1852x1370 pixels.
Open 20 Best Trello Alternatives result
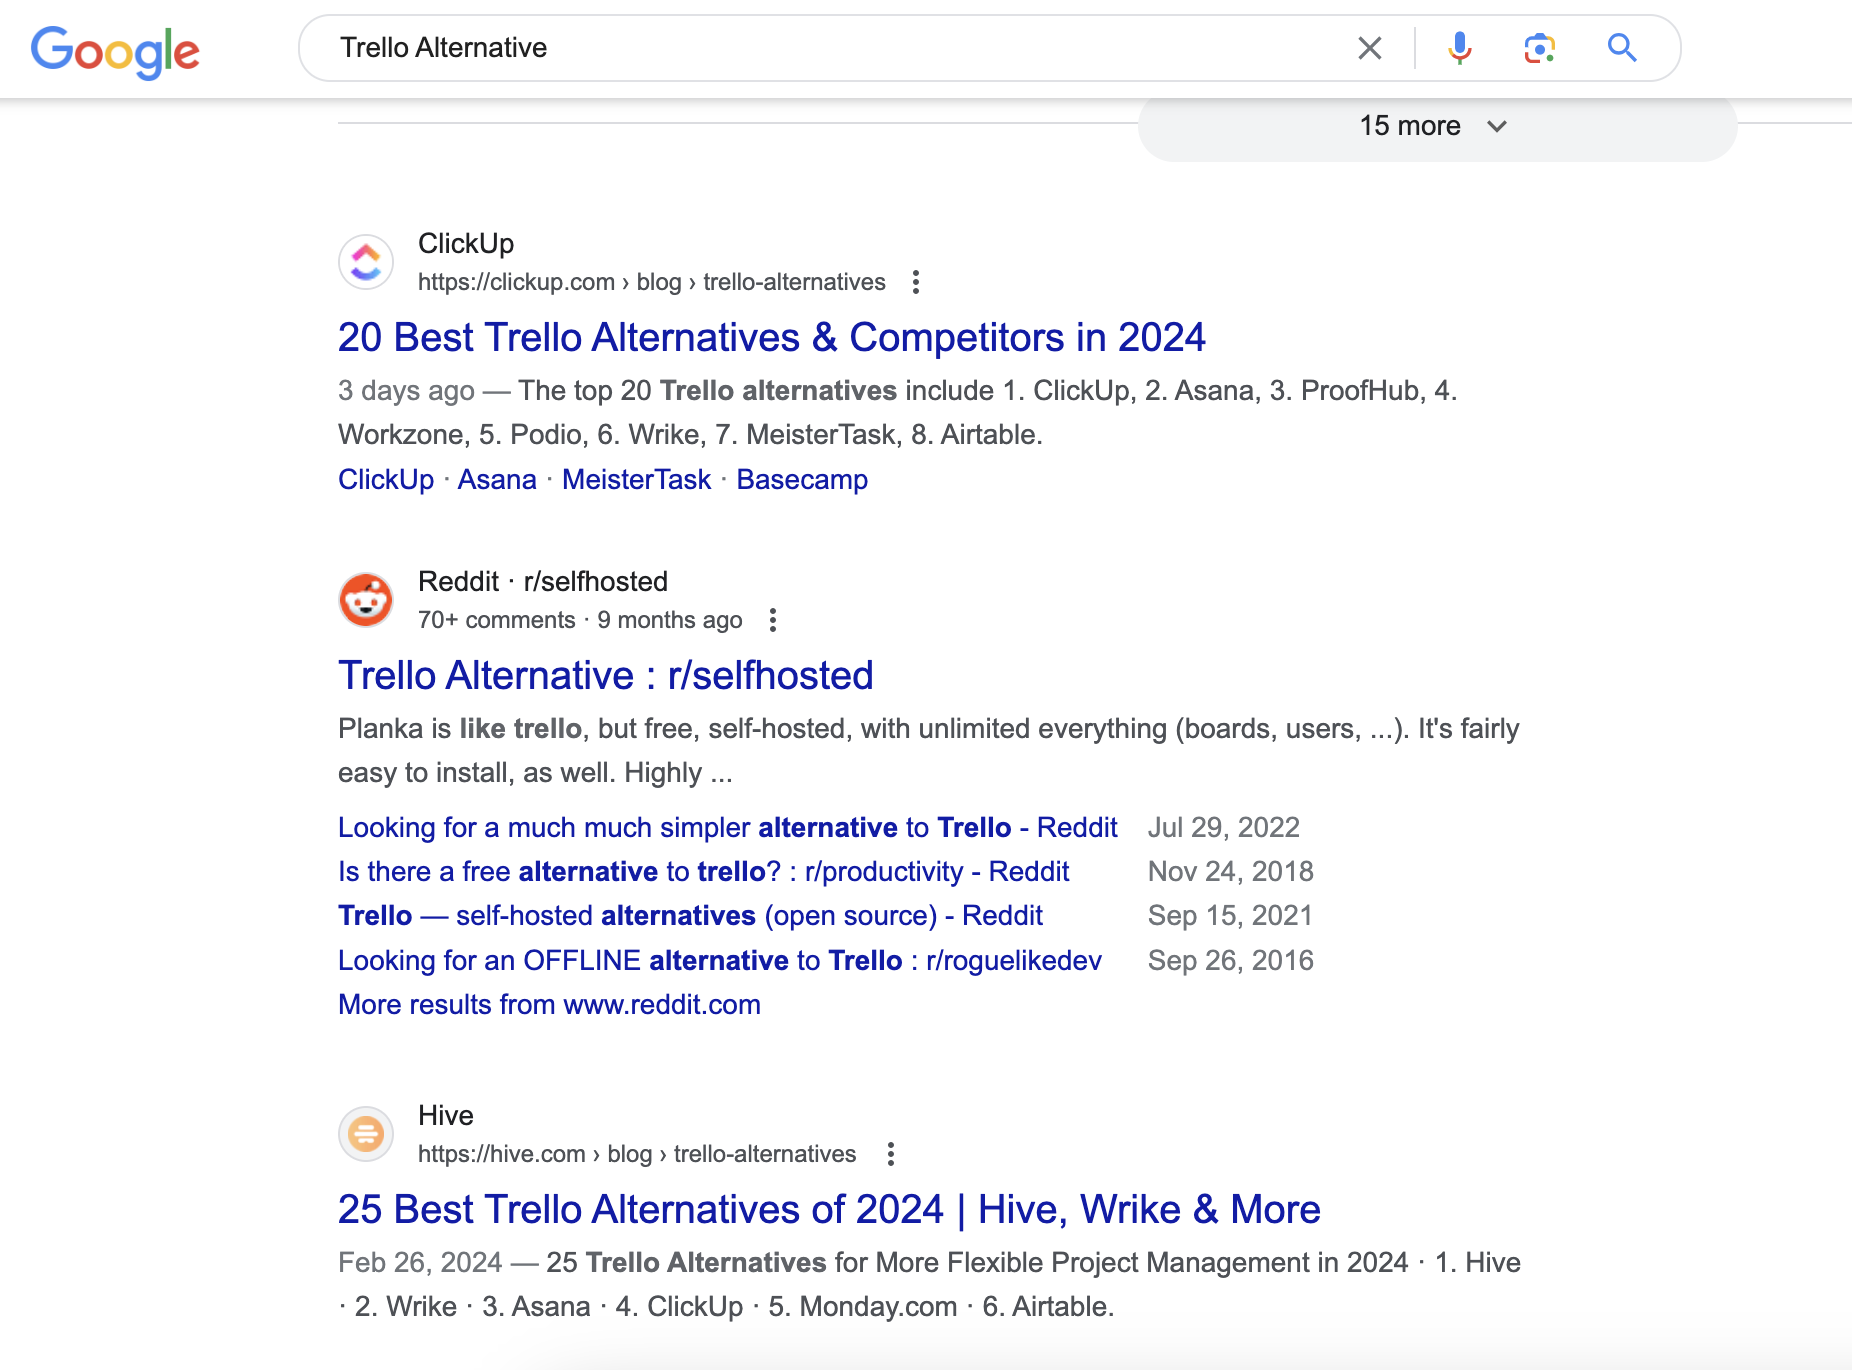click(x=771, y=338)
